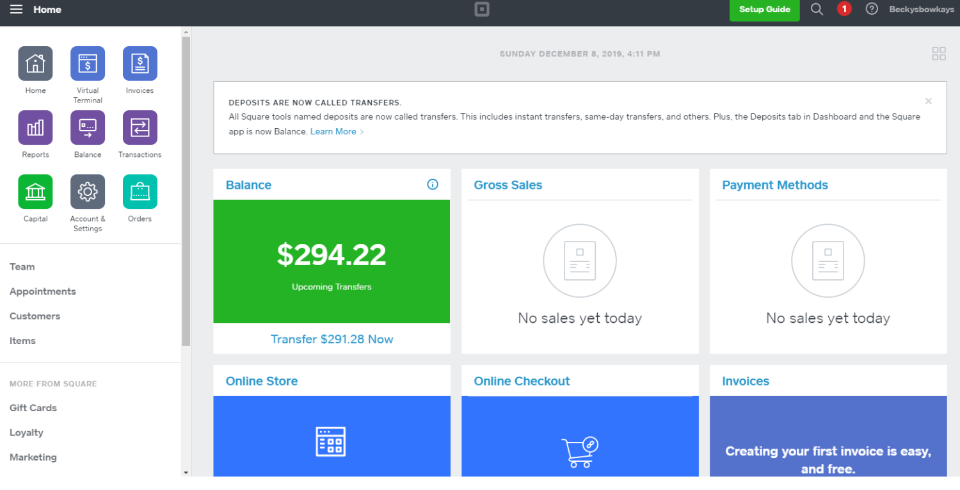Click the Setup Guide button
The image size is (960, 490).
[764, 10]
